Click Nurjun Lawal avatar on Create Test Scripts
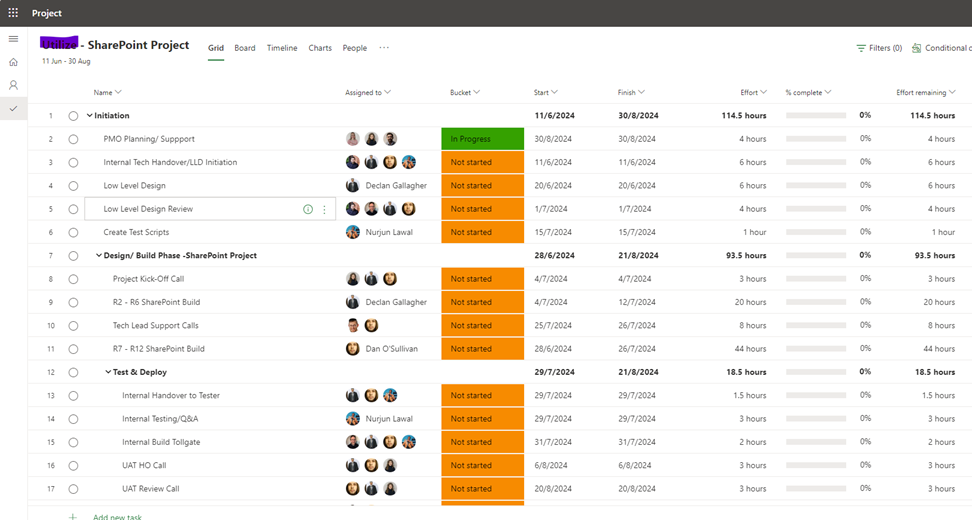 [x=352, y=232]
